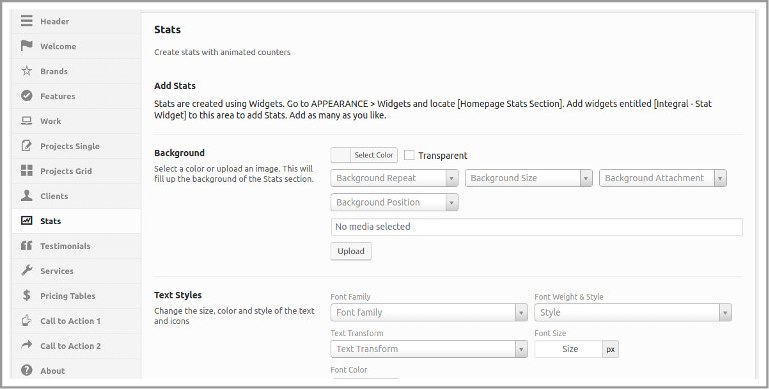Image resolution: width=769 pixels, height=389 pixels.
Task: Open the Background Position dropdown
Action: [394, 202]
